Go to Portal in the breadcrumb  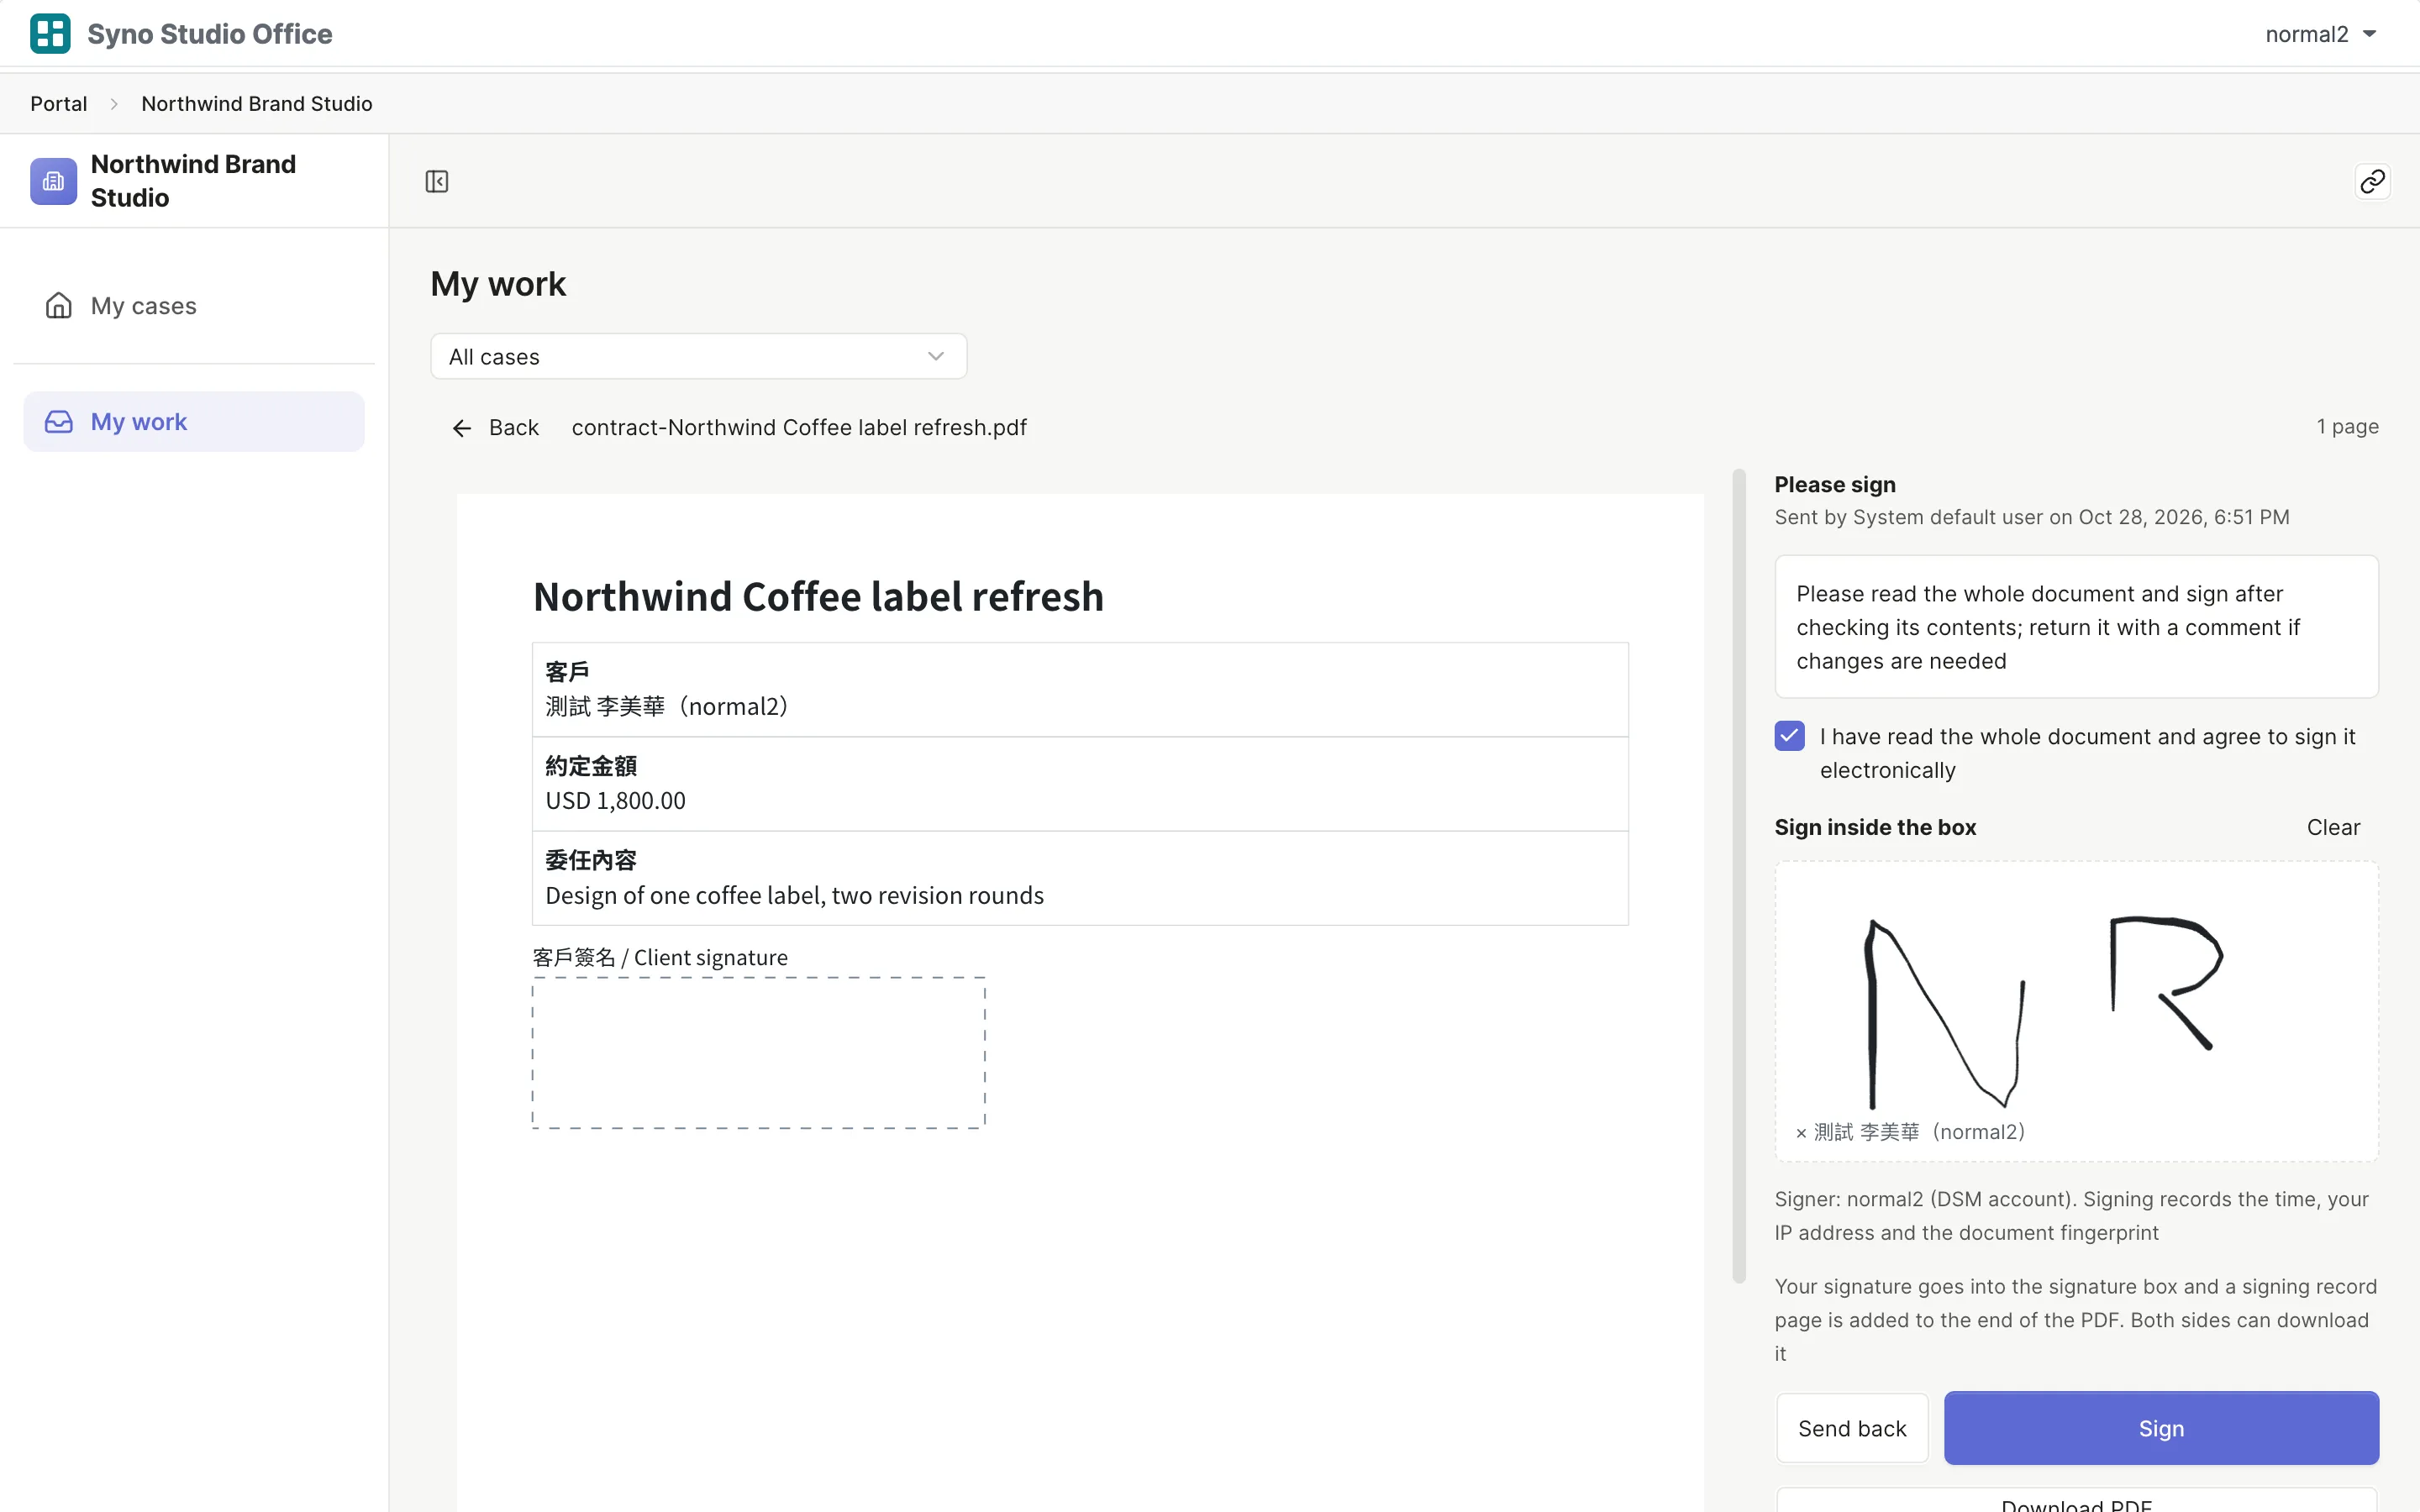58,103
